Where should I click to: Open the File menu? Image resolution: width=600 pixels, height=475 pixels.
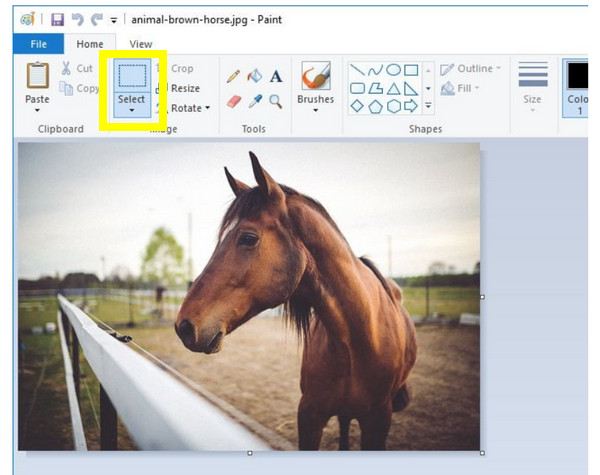[38, 44]
